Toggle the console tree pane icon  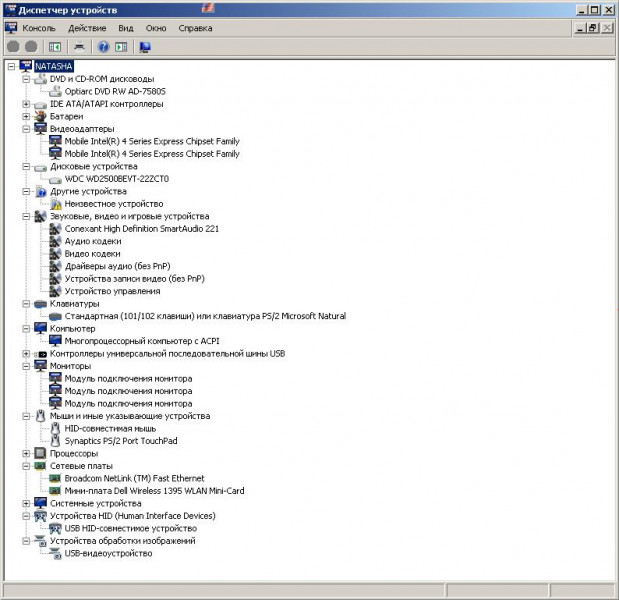click(x=54, y=47)
